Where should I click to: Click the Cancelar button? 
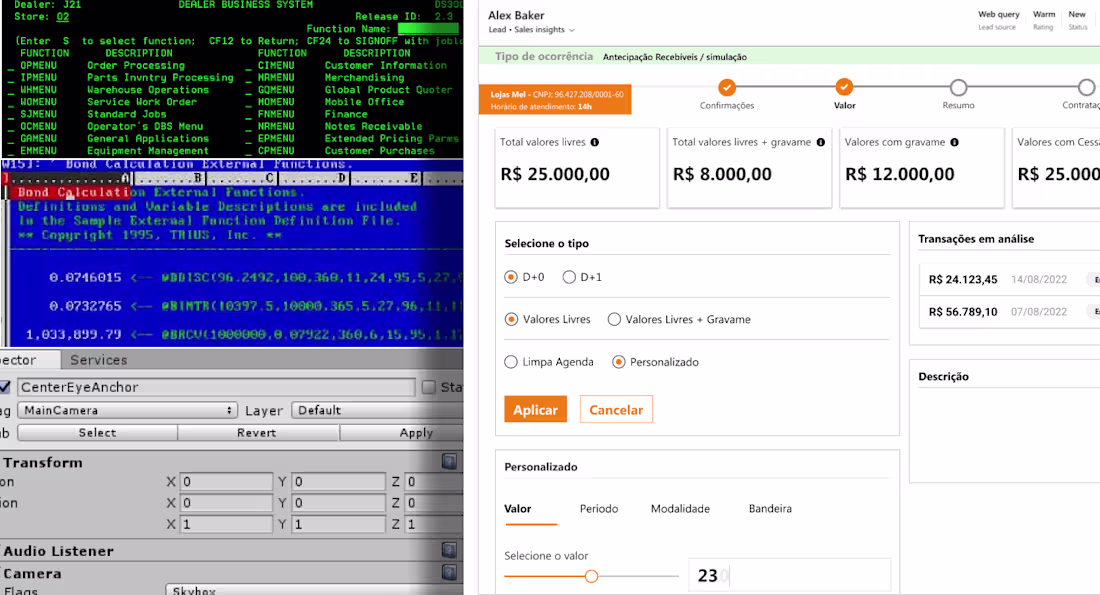pos(616,410)
